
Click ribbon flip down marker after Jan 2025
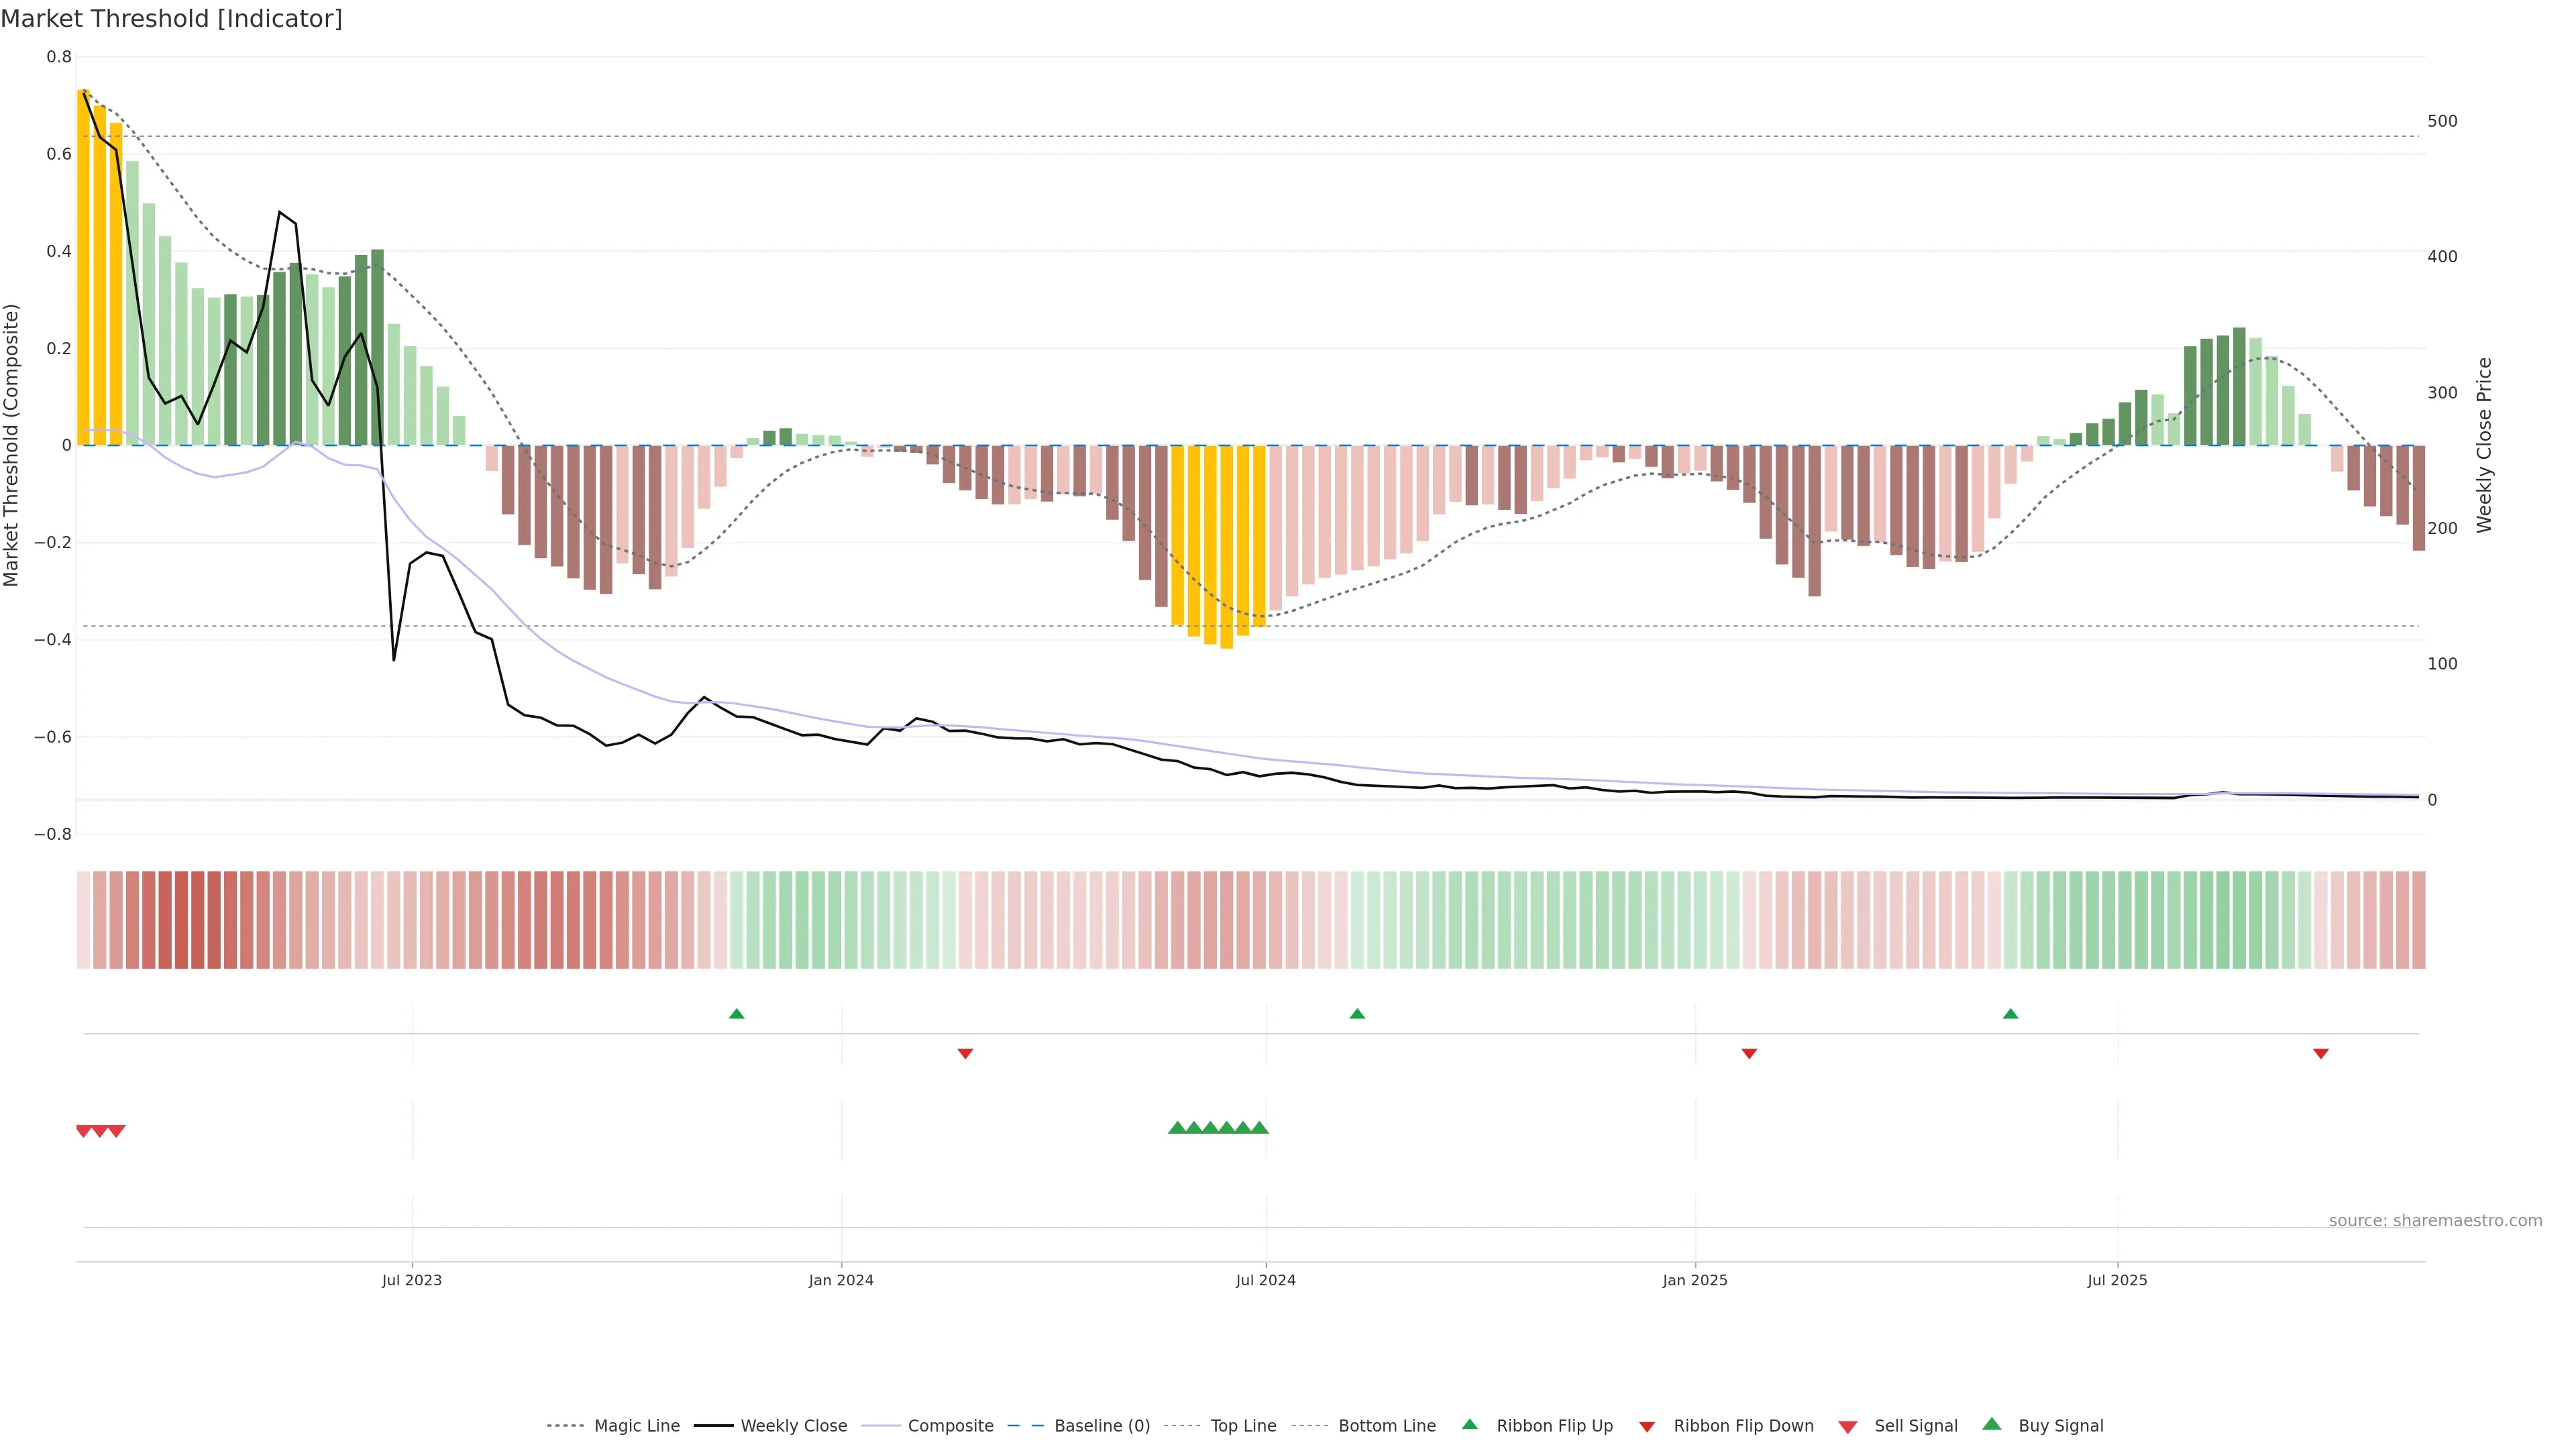pos(1749,1053)
